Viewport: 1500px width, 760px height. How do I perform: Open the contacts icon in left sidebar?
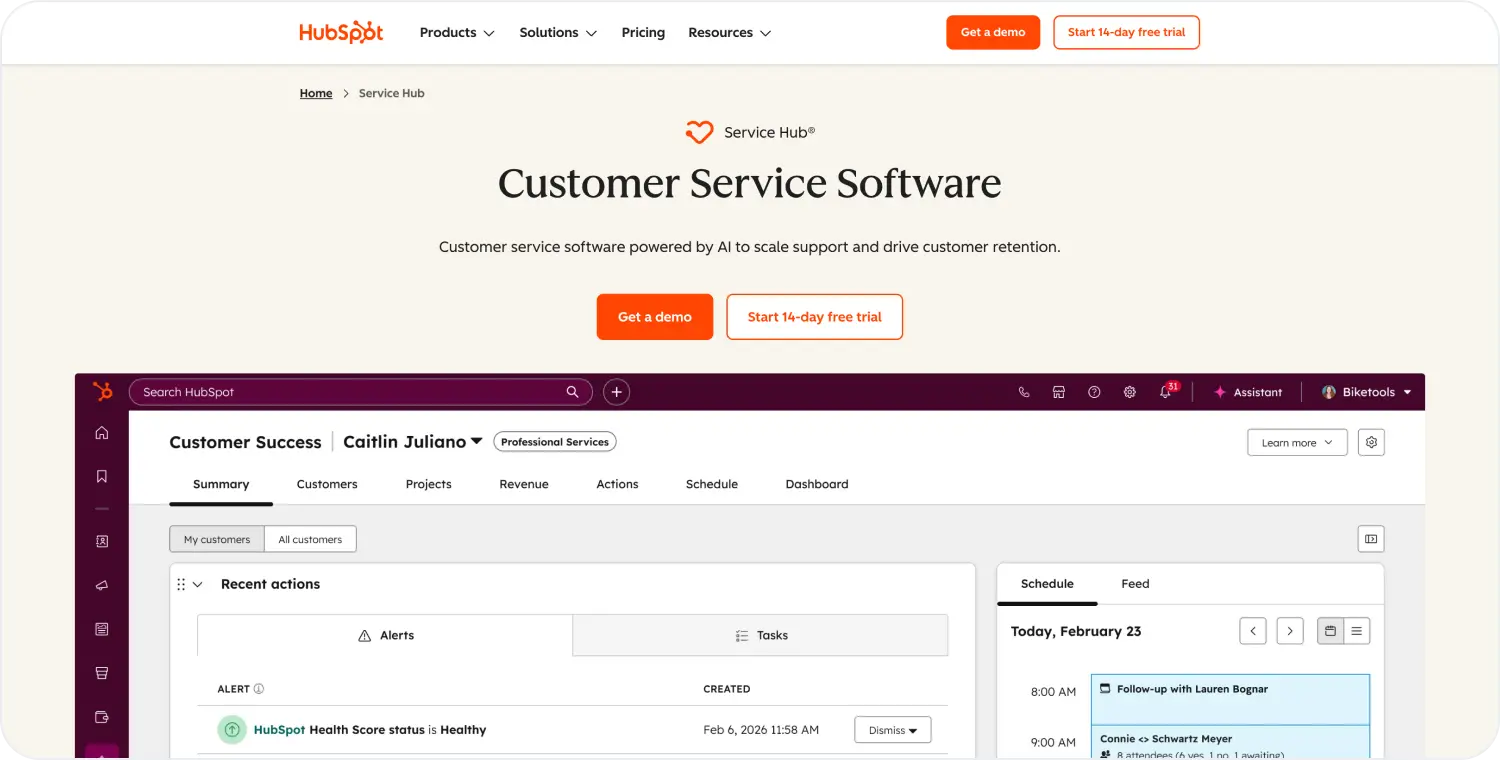point(102,541)
